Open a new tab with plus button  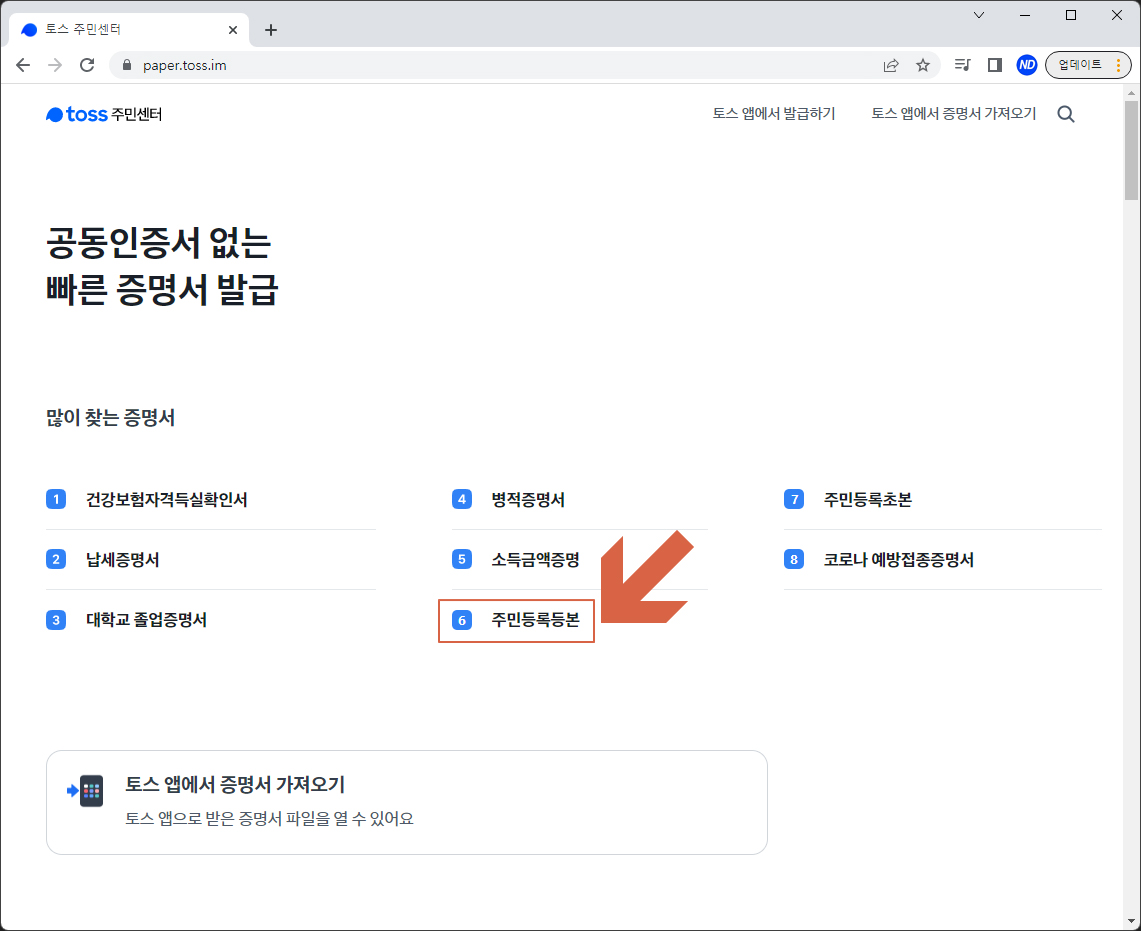coord(271,30)
